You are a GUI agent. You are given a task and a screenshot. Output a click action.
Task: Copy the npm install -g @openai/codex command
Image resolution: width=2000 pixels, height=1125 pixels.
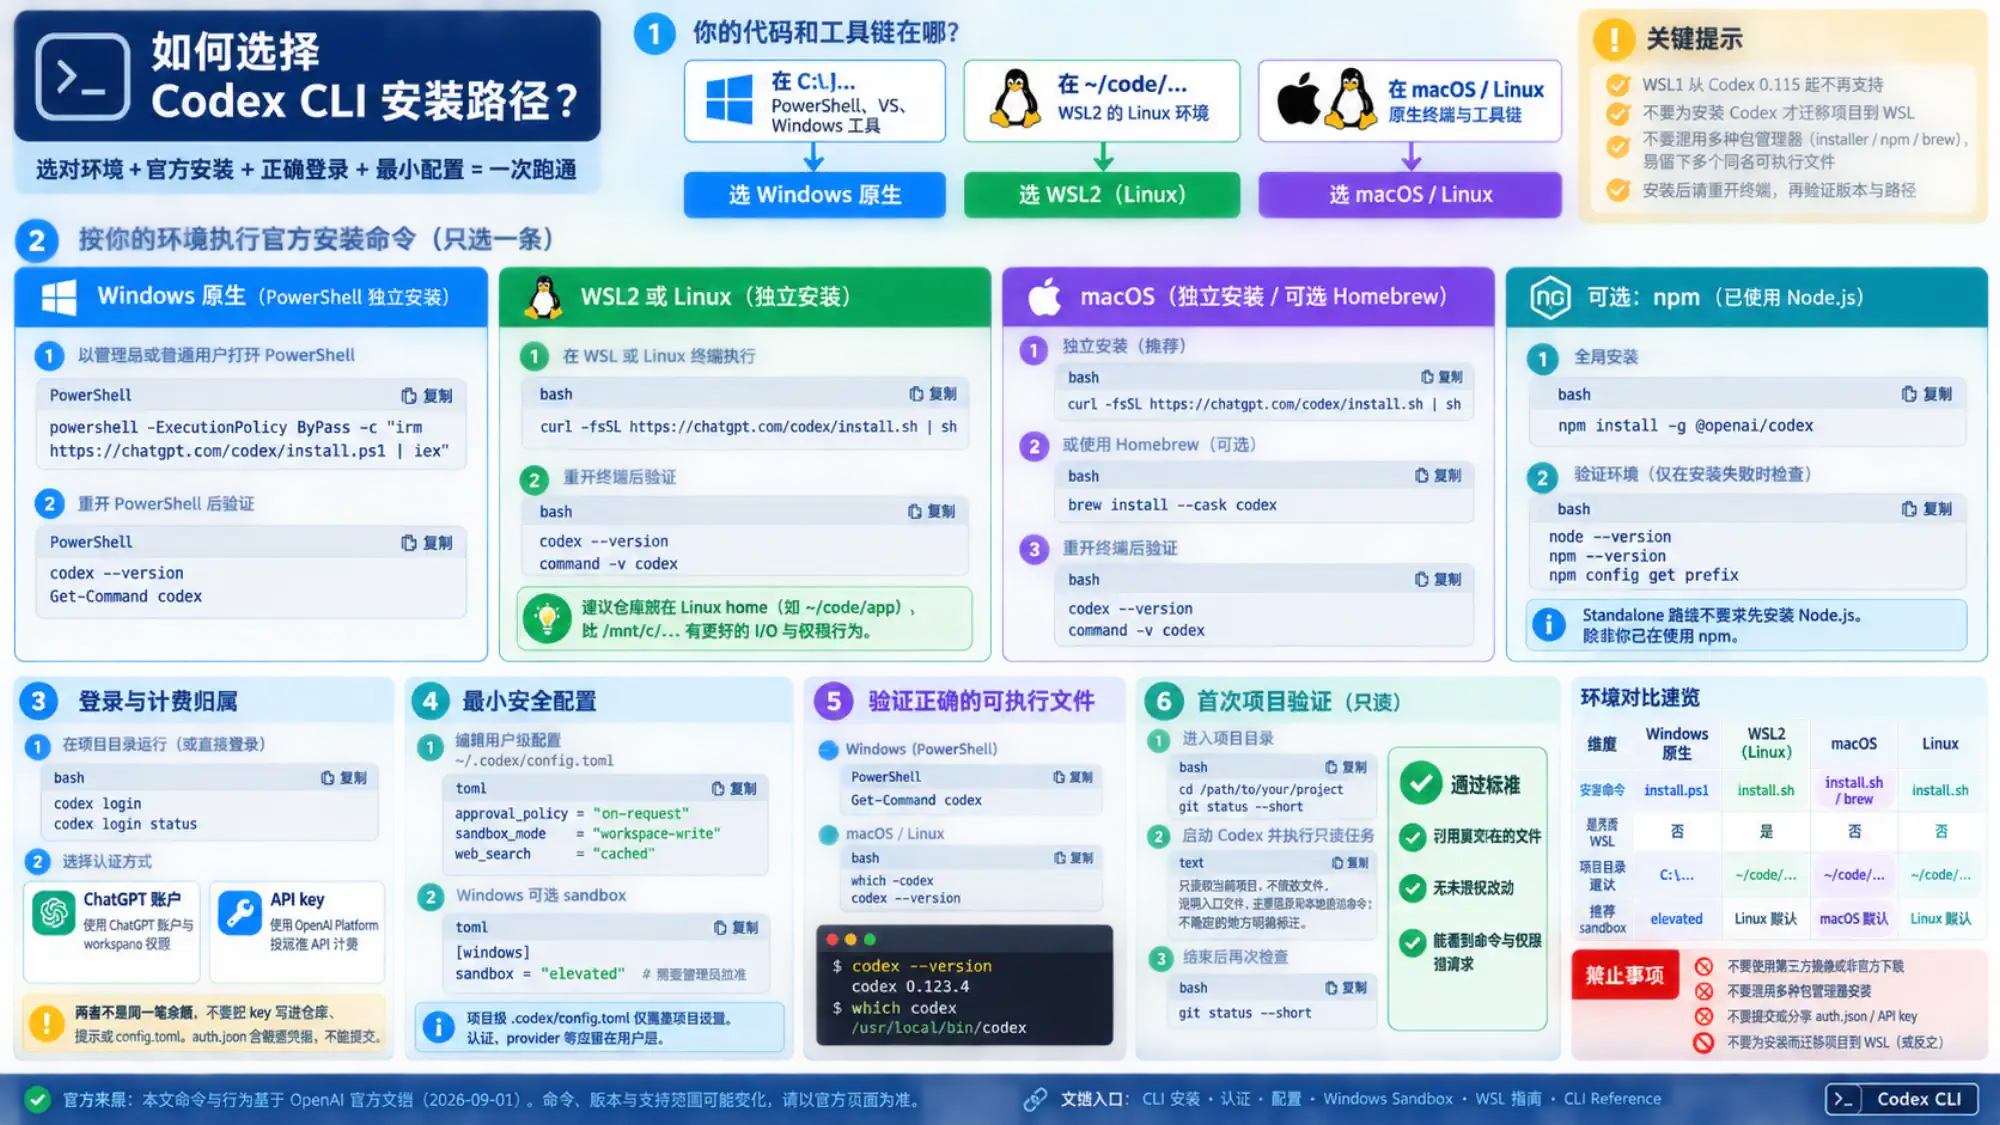tap(1927, 395)
